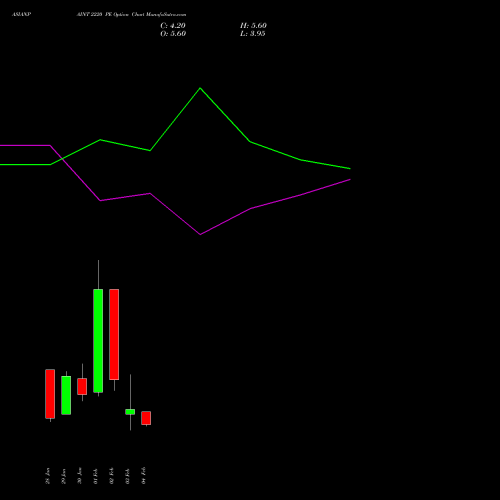
Task: Select the tall green candlestick for 01 Feb
Action: (x=98, y=341)
